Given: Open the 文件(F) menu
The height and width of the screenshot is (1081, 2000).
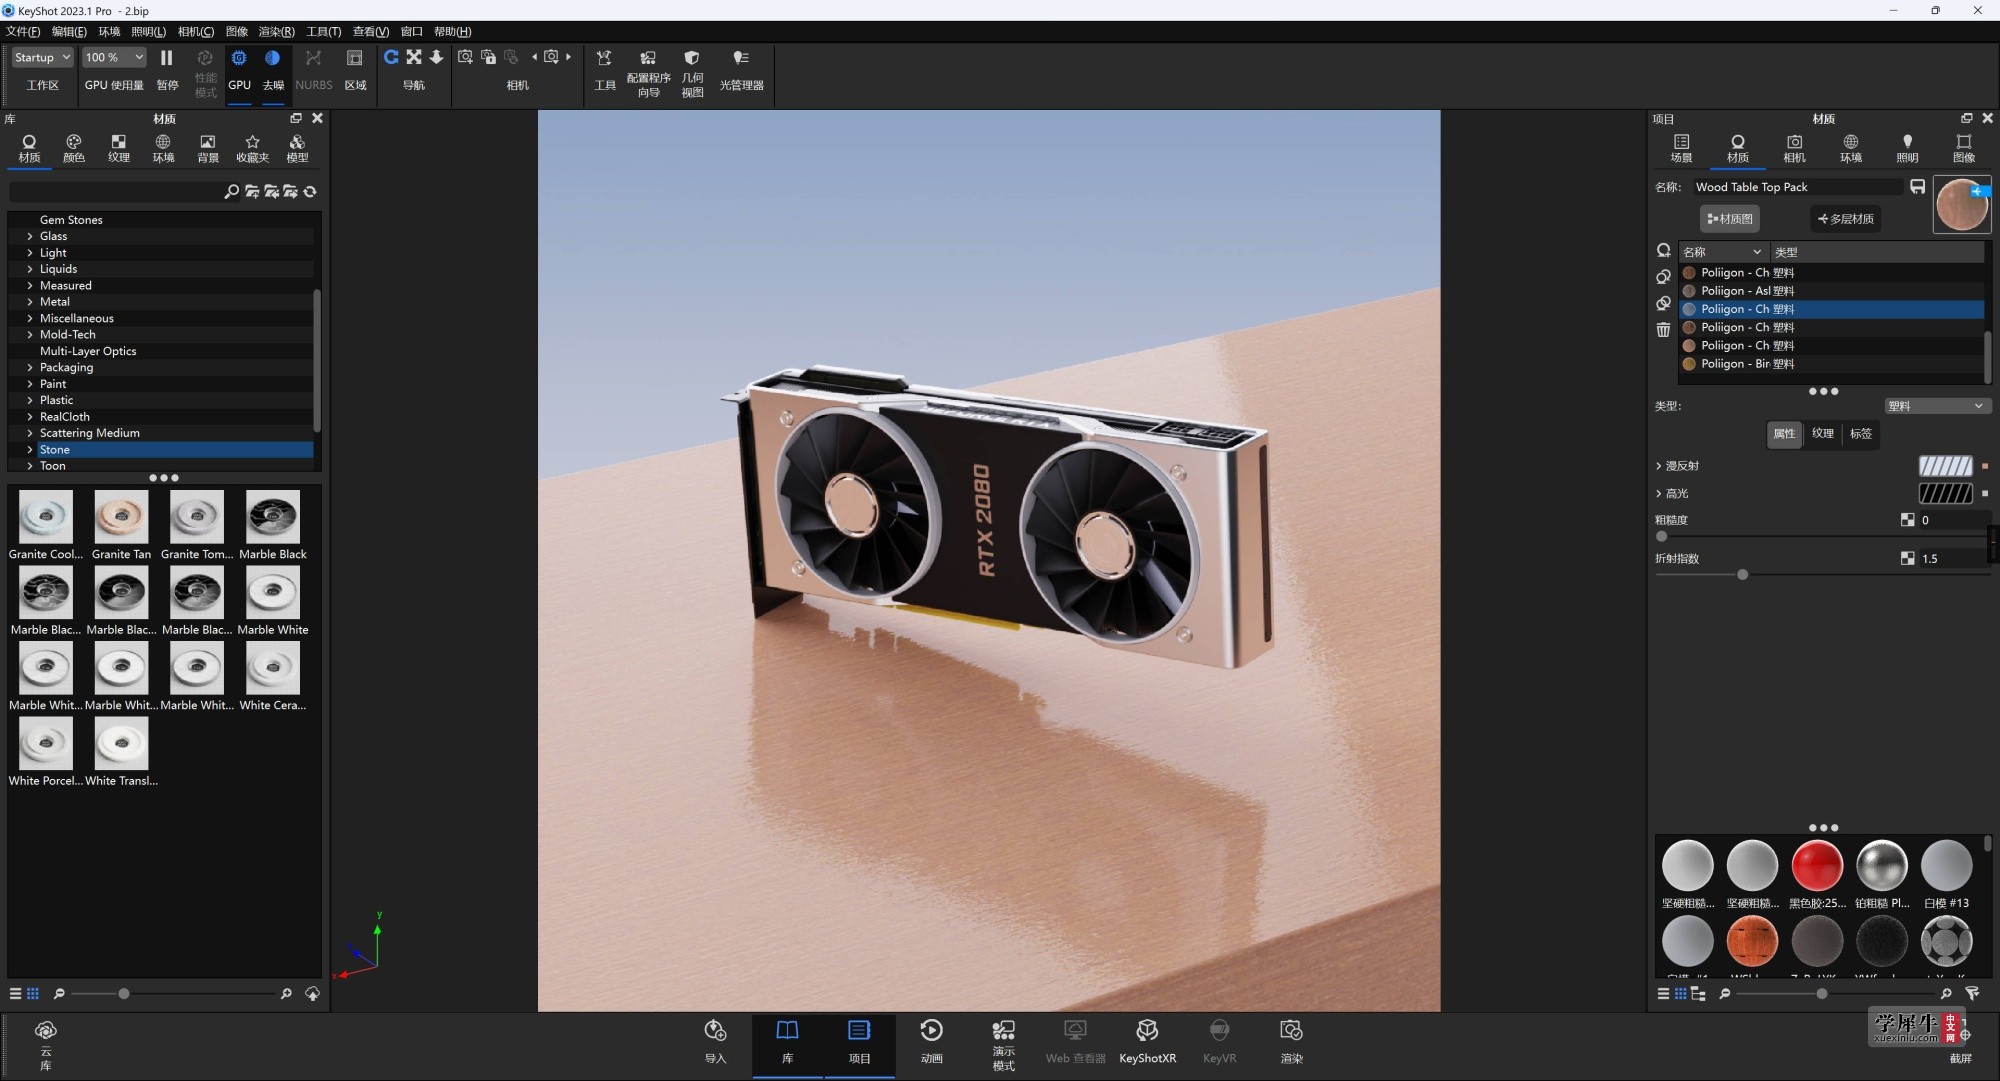Looking at the screenshot, I should pos(23,31).
